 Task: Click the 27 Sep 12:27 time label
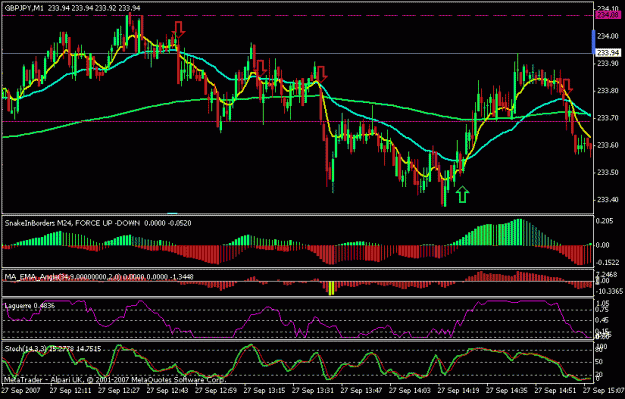(118, 390)
